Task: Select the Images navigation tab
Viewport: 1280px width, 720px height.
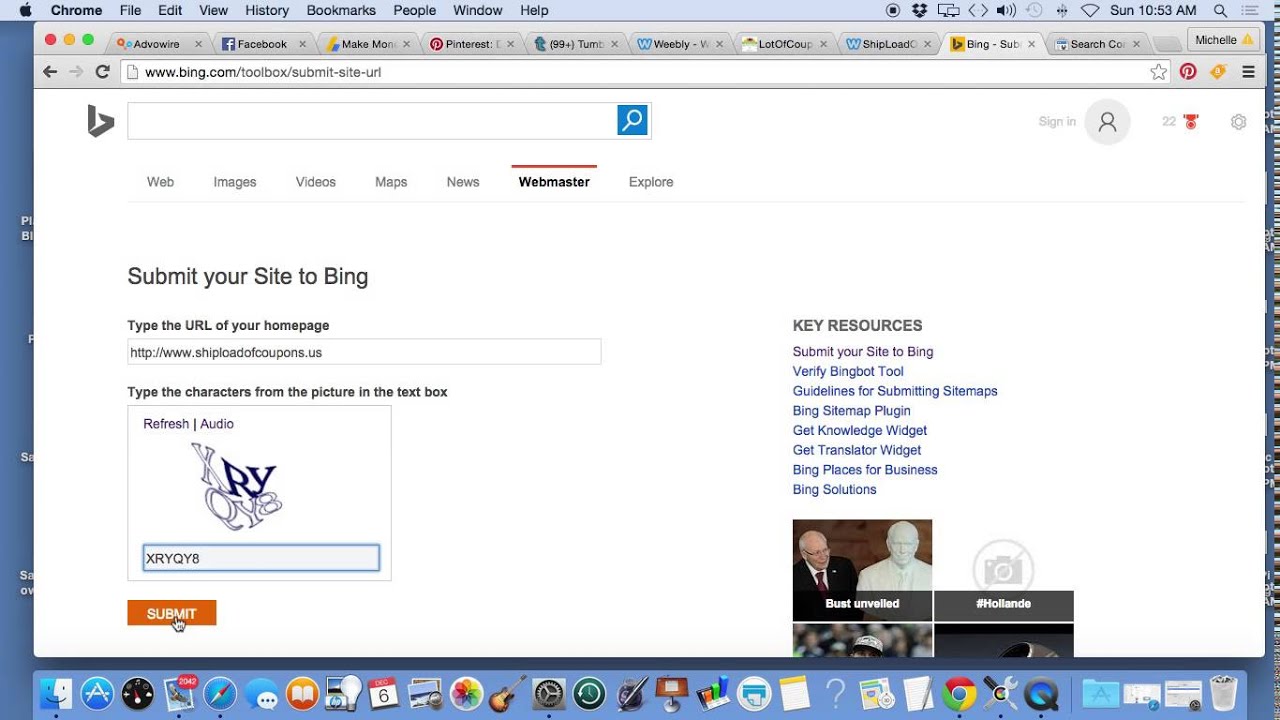Action: click(x=235, y=182)
